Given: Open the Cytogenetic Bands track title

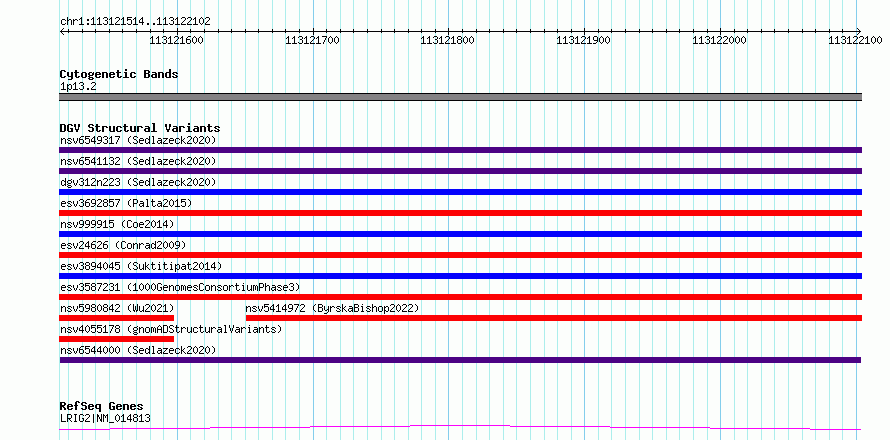Looking at the screenshot, I should [119, 74].
